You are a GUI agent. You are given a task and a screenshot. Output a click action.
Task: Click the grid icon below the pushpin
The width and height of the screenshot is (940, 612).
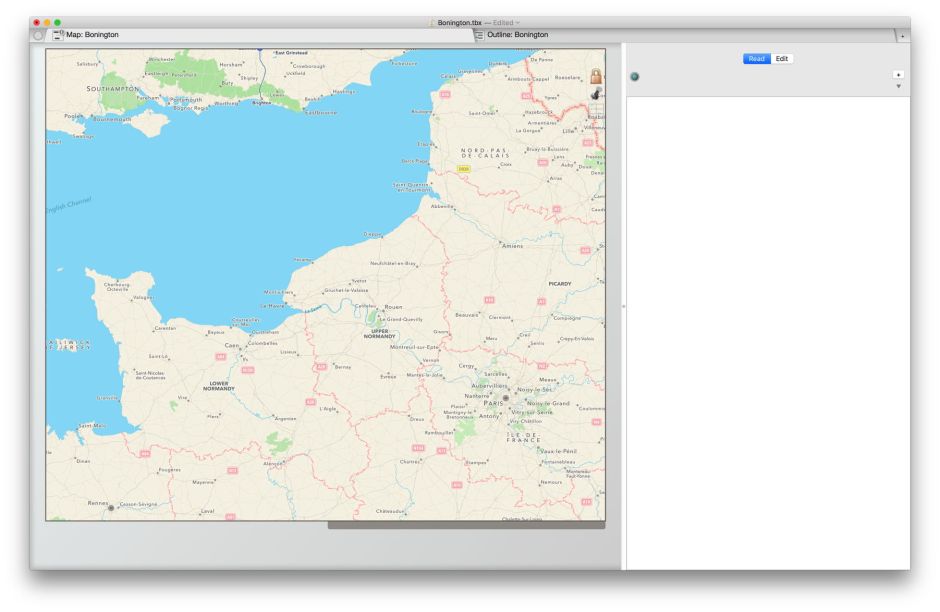point(596,110)
